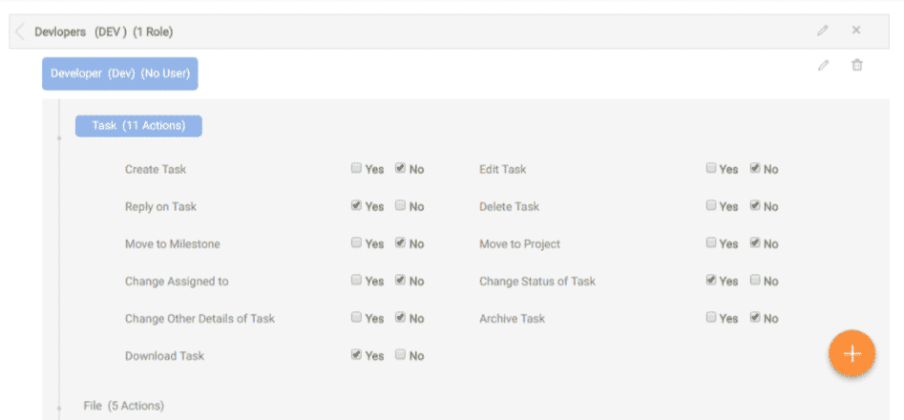Check Yes for Change Other Details of Task
This screenshot has height=420, width=904.
[x=357, y=318]
